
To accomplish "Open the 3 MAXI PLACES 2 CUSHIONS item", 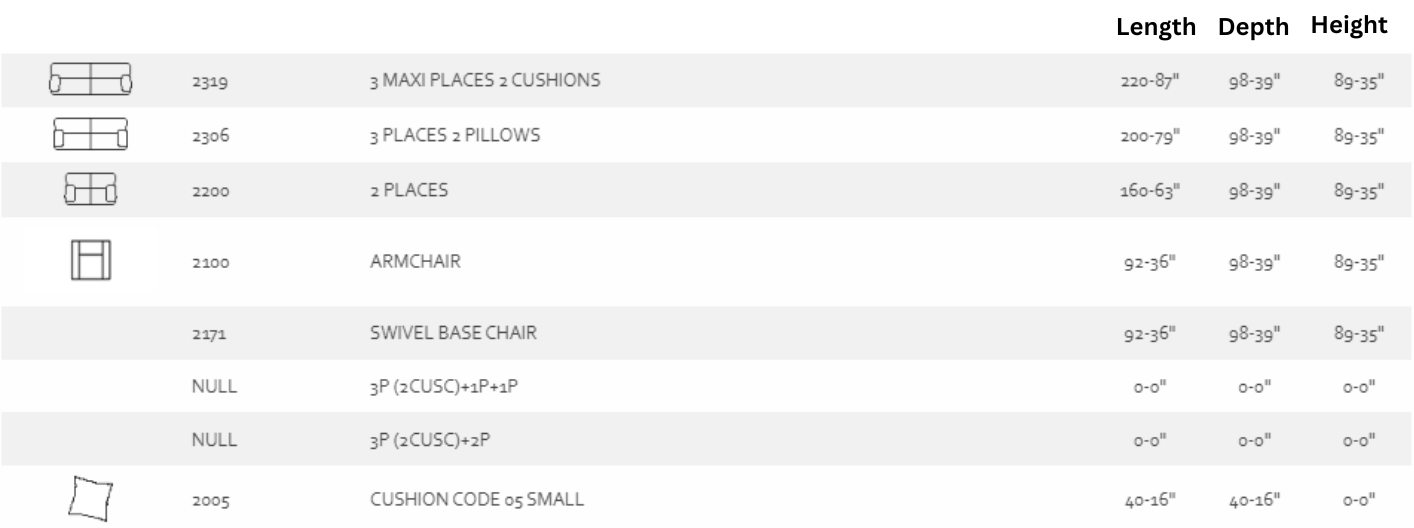I will (x=485, y=81).
